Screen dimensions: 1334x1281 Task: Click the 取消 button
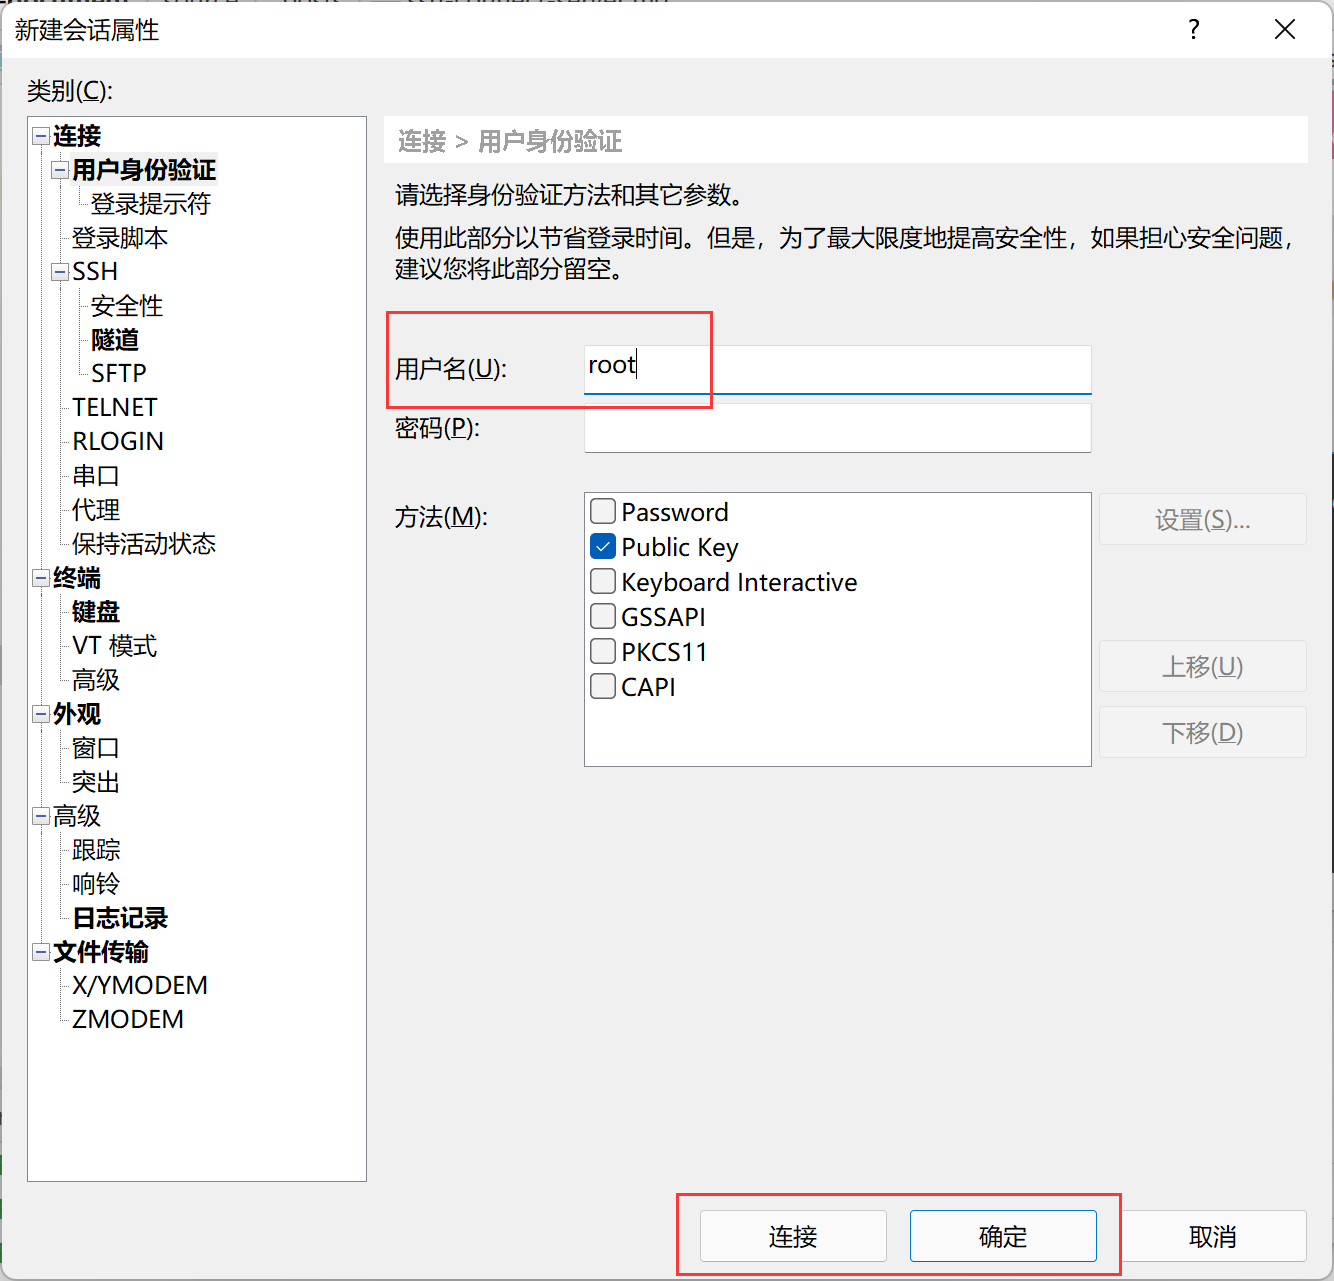tap(1212, 1237)
